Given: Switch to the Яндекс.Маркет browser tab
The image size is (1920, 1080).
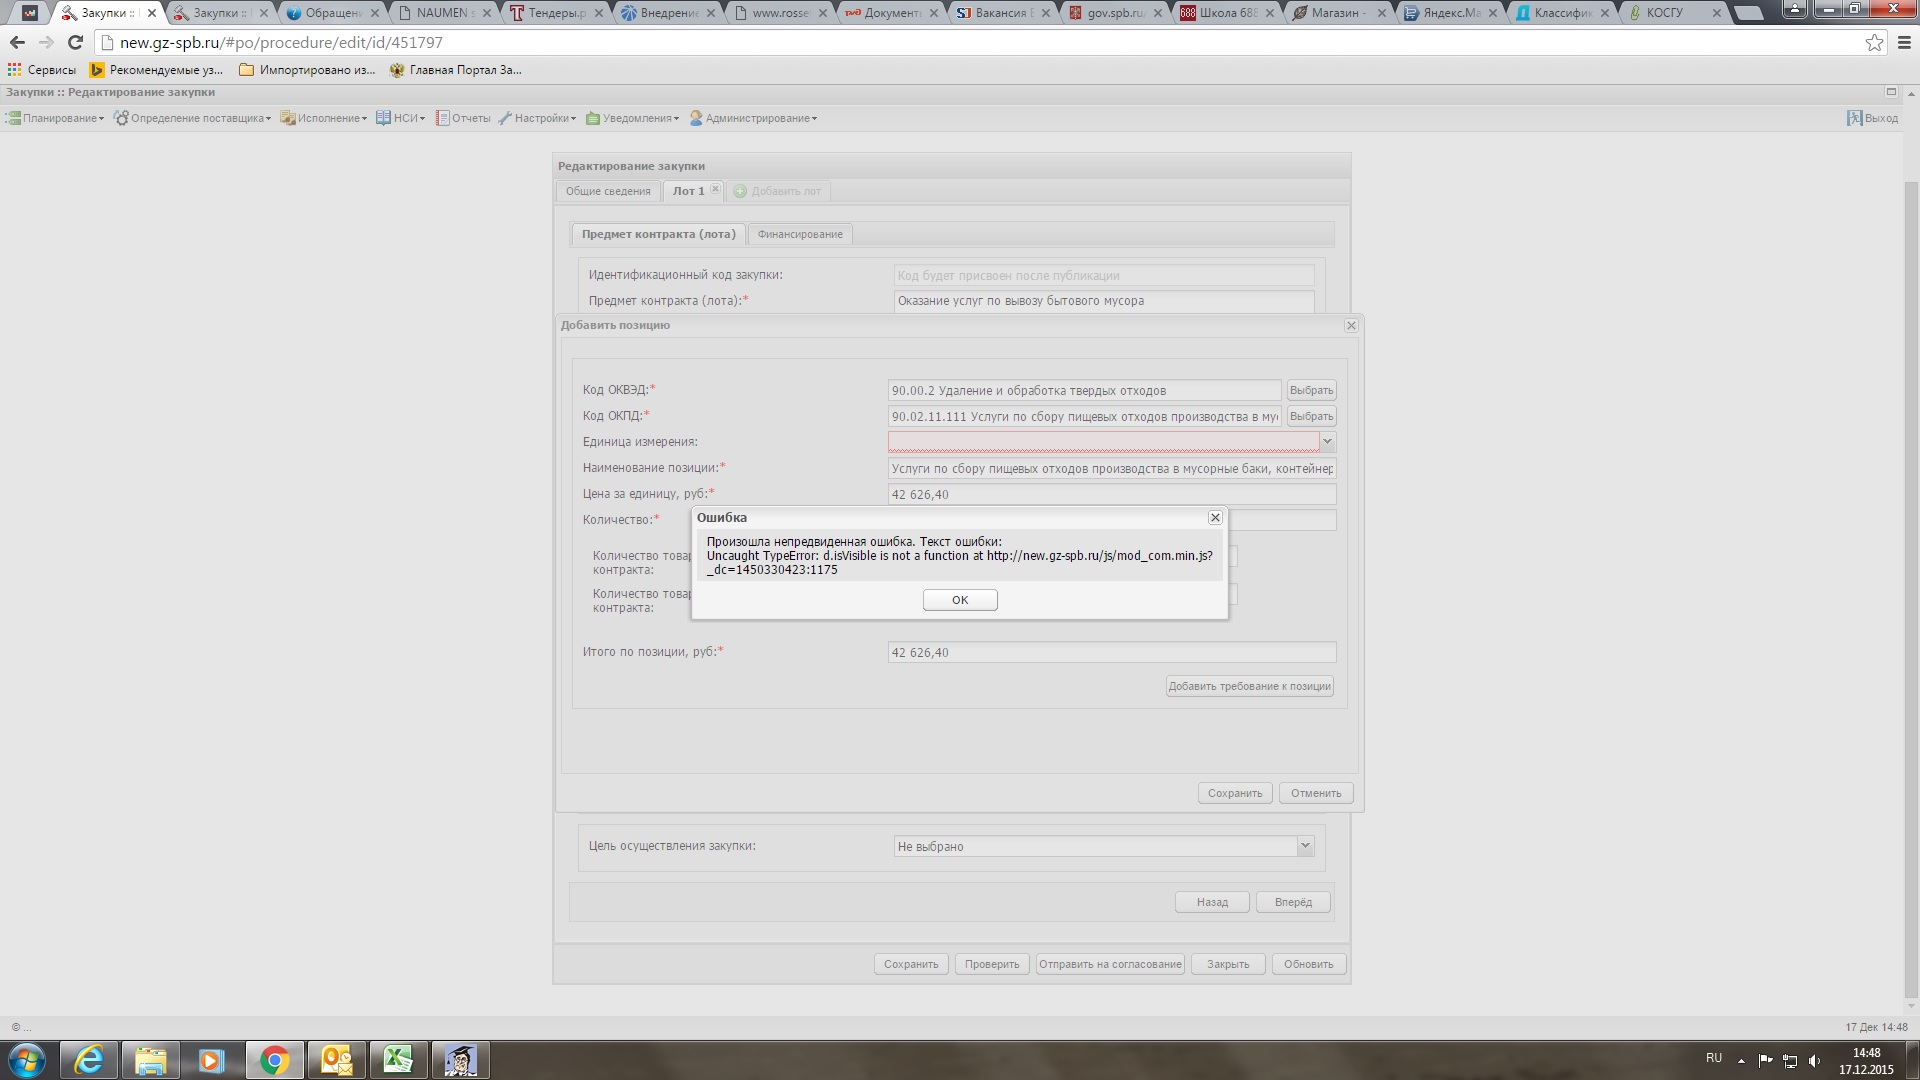Looking at the screenshot, I should [1450, 13].
